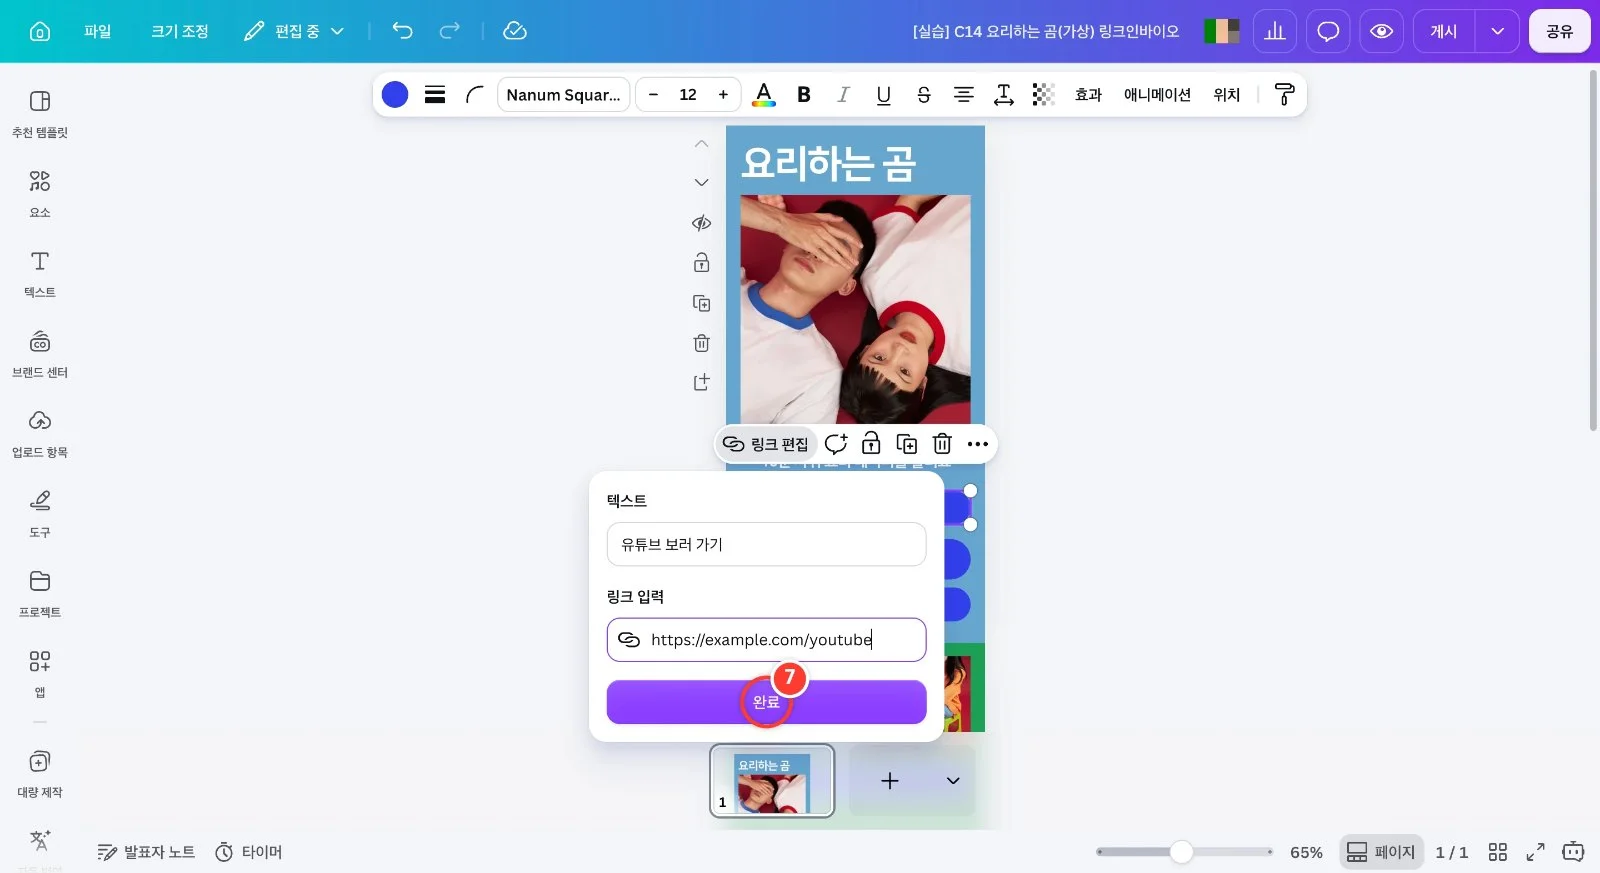Screen dimensions: 1600x873
Task: Select page 1 thumbnail
Action: (772, 781)
